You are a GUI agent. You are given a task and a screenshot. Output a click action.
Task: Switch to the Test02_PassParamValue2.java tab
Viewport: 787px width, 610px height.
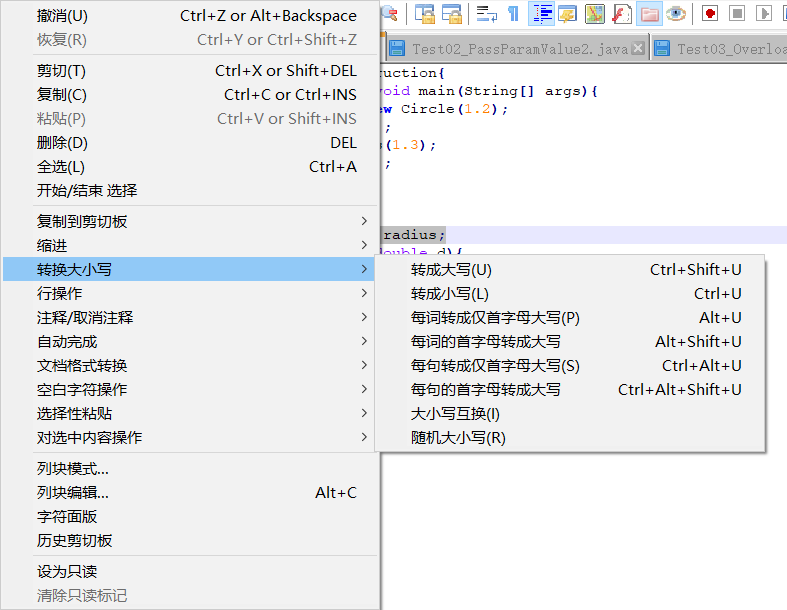coord(517,49)
